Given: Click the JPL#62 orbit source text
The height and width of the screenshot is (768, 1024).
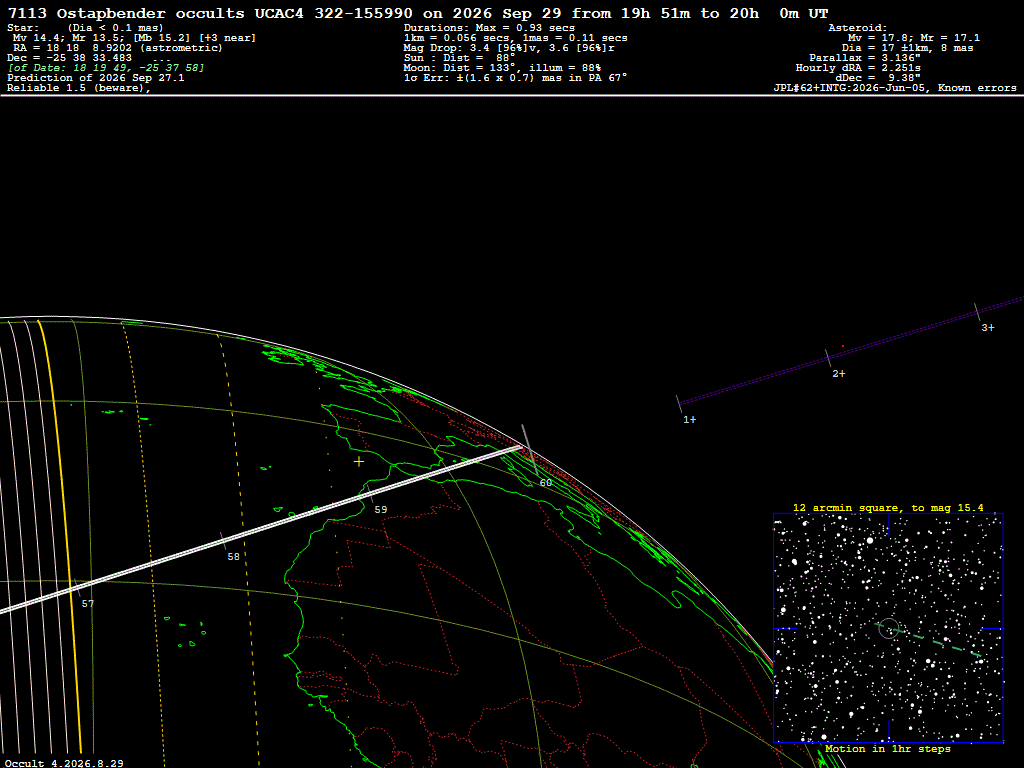Looking at the screenshot, I should pyautogui.click(x=895, y=88).
